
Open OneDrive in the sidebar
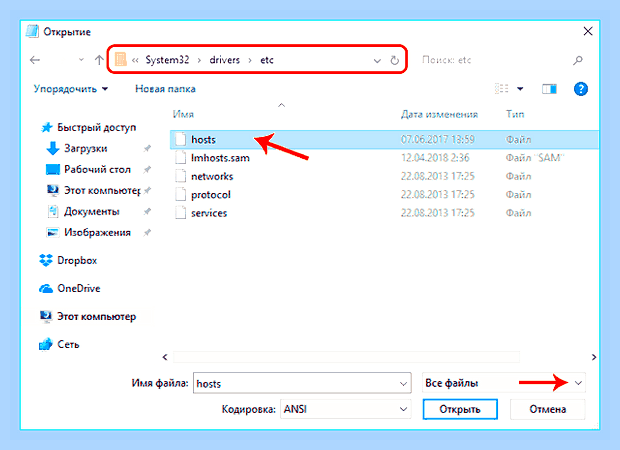70,288
